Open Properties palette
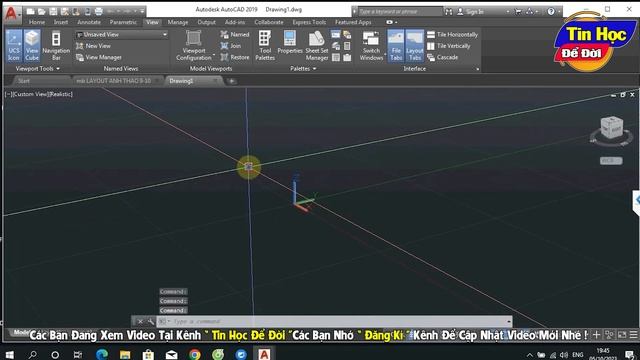 [290, 42]
